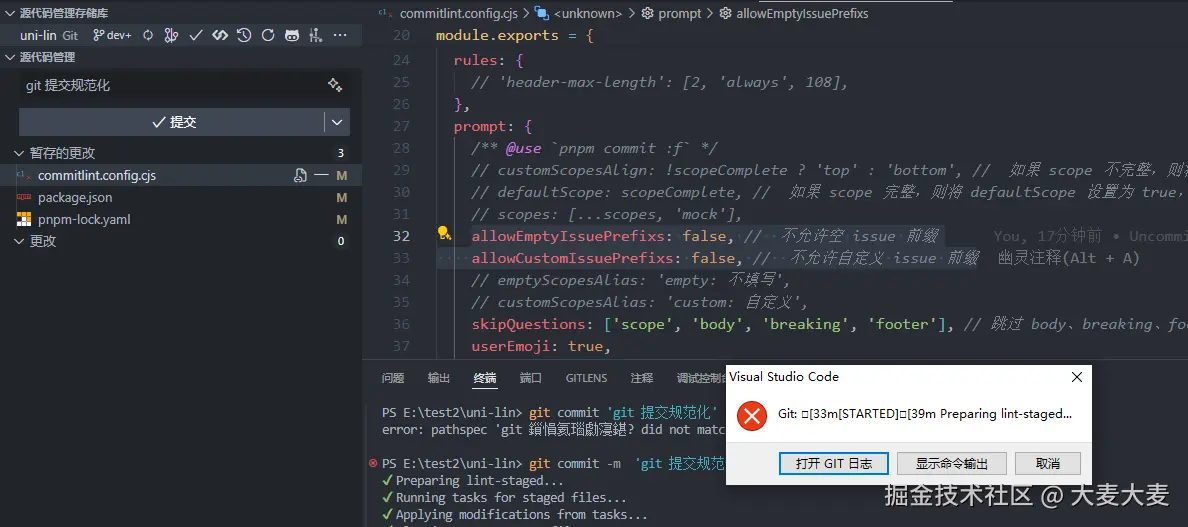1188x527 pixels.
Task: Click 显示命令输出 in the dialog
Action: 952,463
